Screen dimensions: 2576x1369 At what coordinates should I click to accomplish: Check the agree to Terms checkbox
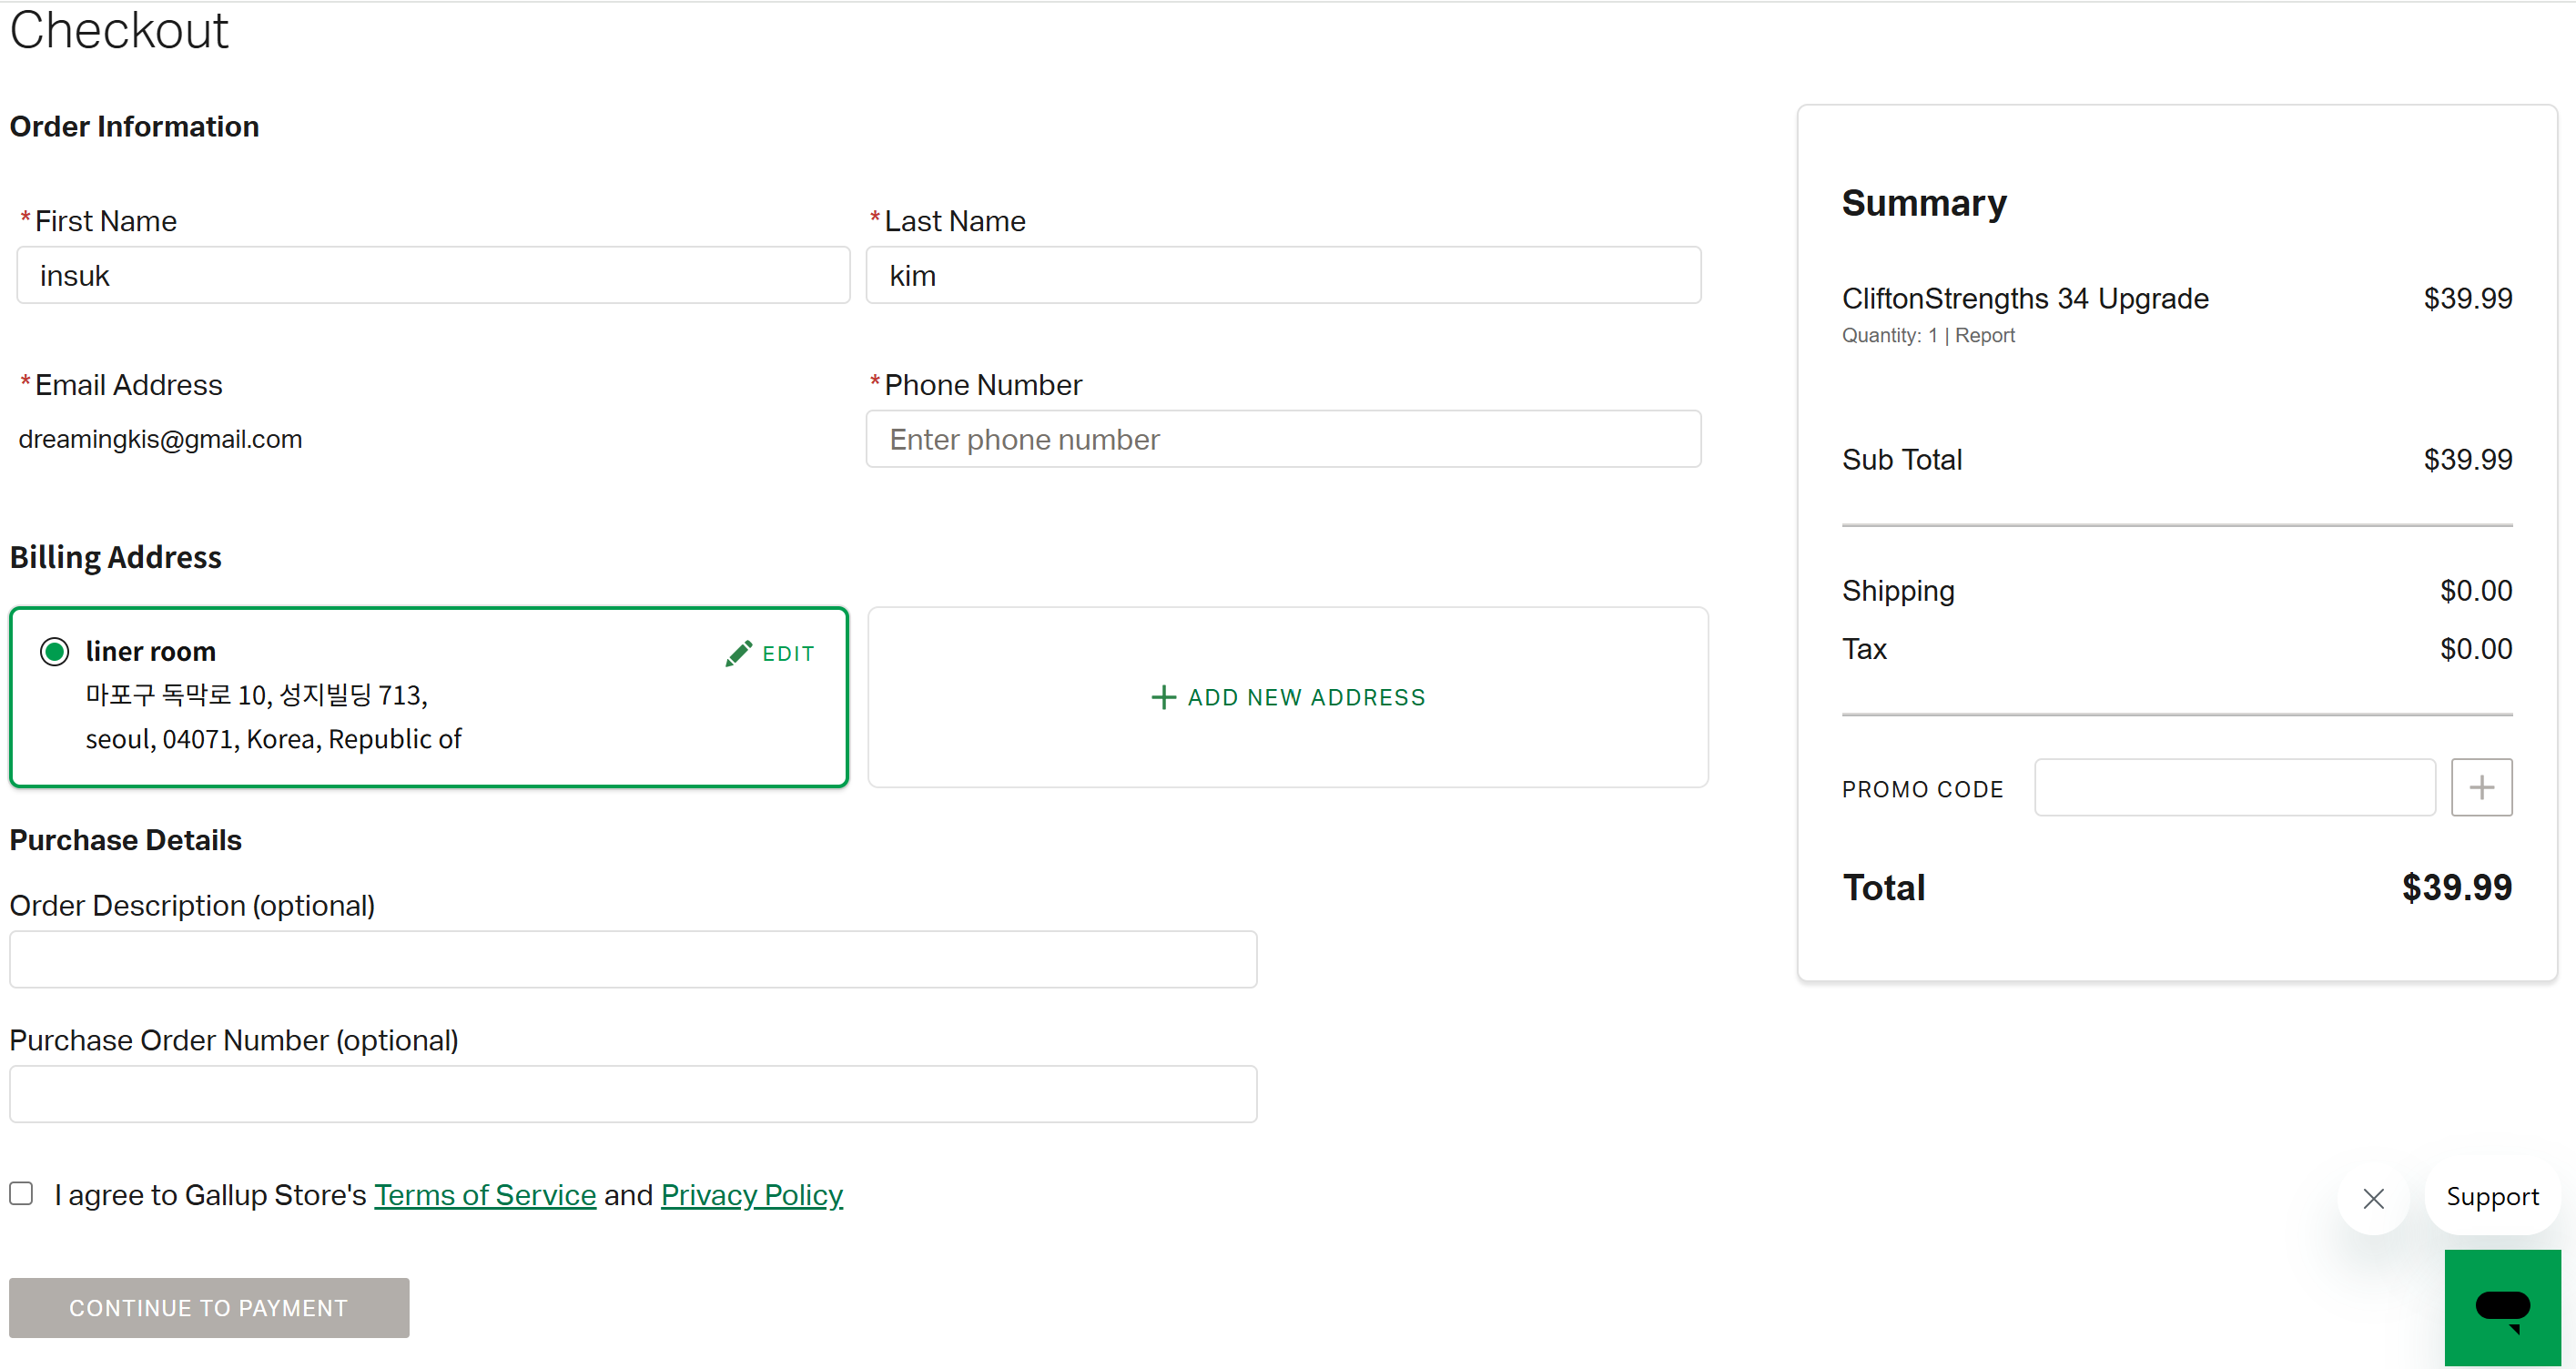coord(21,1193)
